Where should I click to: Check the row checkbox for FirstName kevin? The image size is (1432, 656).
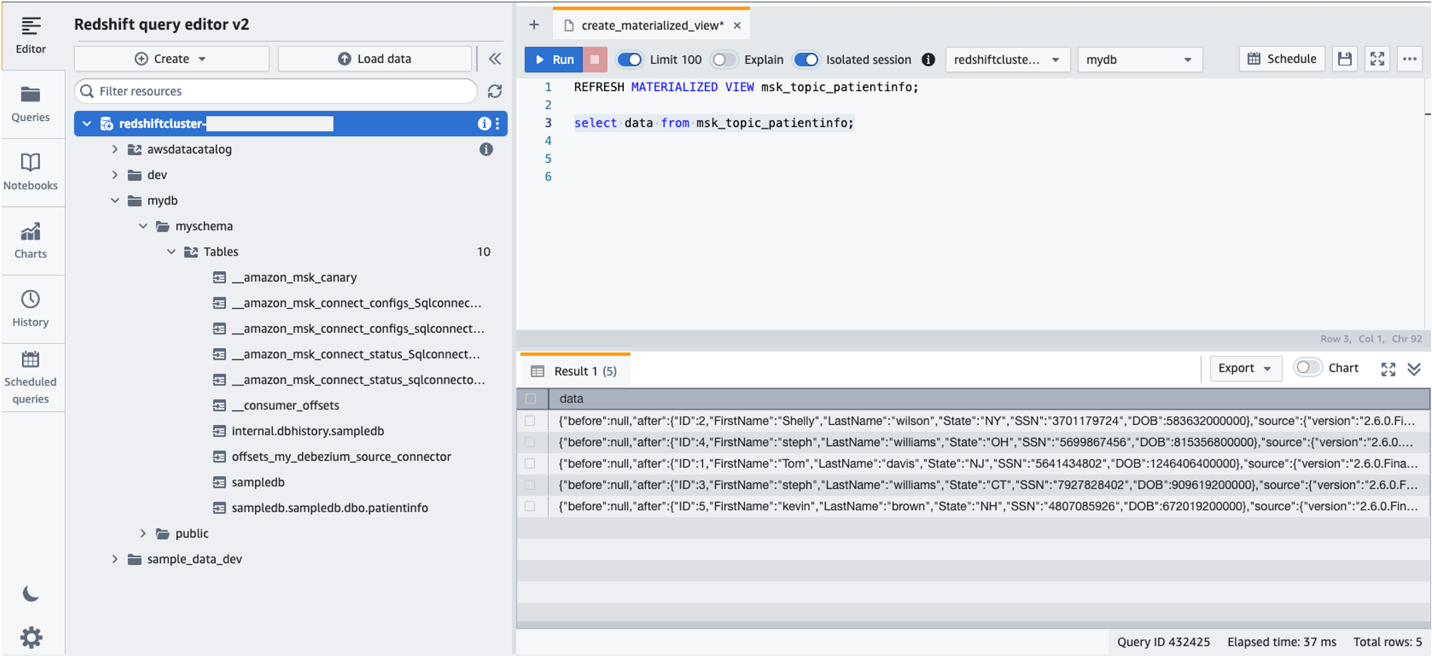click(531, 506)
